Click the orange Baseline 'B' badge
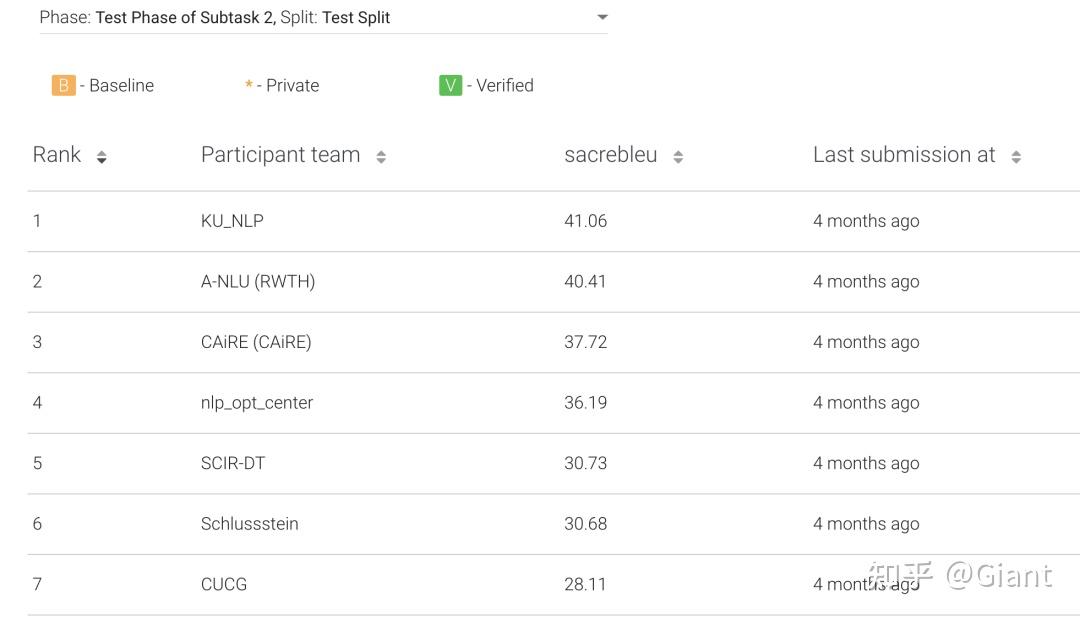Image resolution: width=1080 pixels, height=620 pixels. tap(63, 85)
